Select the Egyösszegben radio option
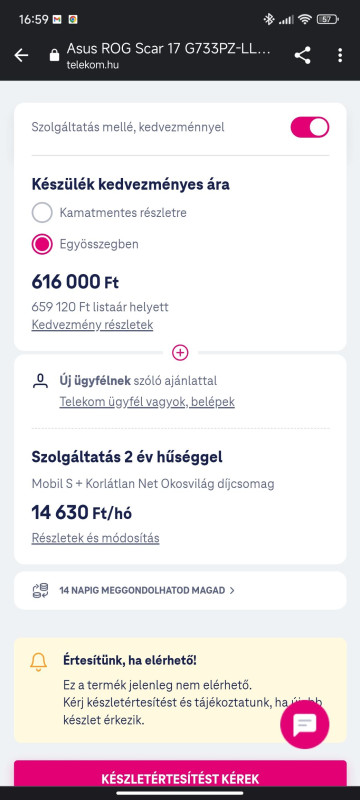Viewport: 360px width, 800px height. [42, 244]
